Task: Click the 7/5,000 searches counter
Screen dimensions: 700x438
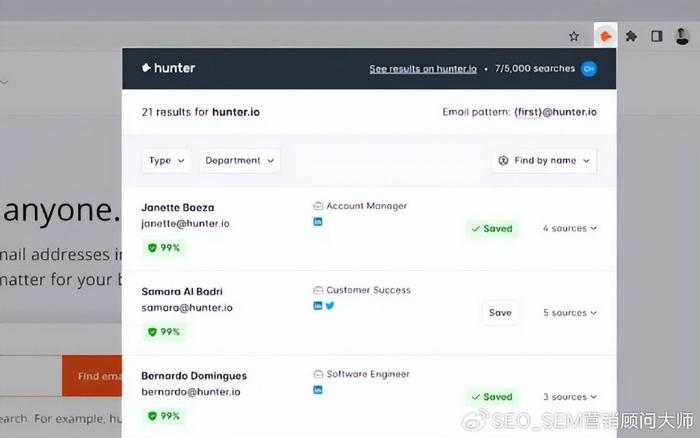Action: 535,68
